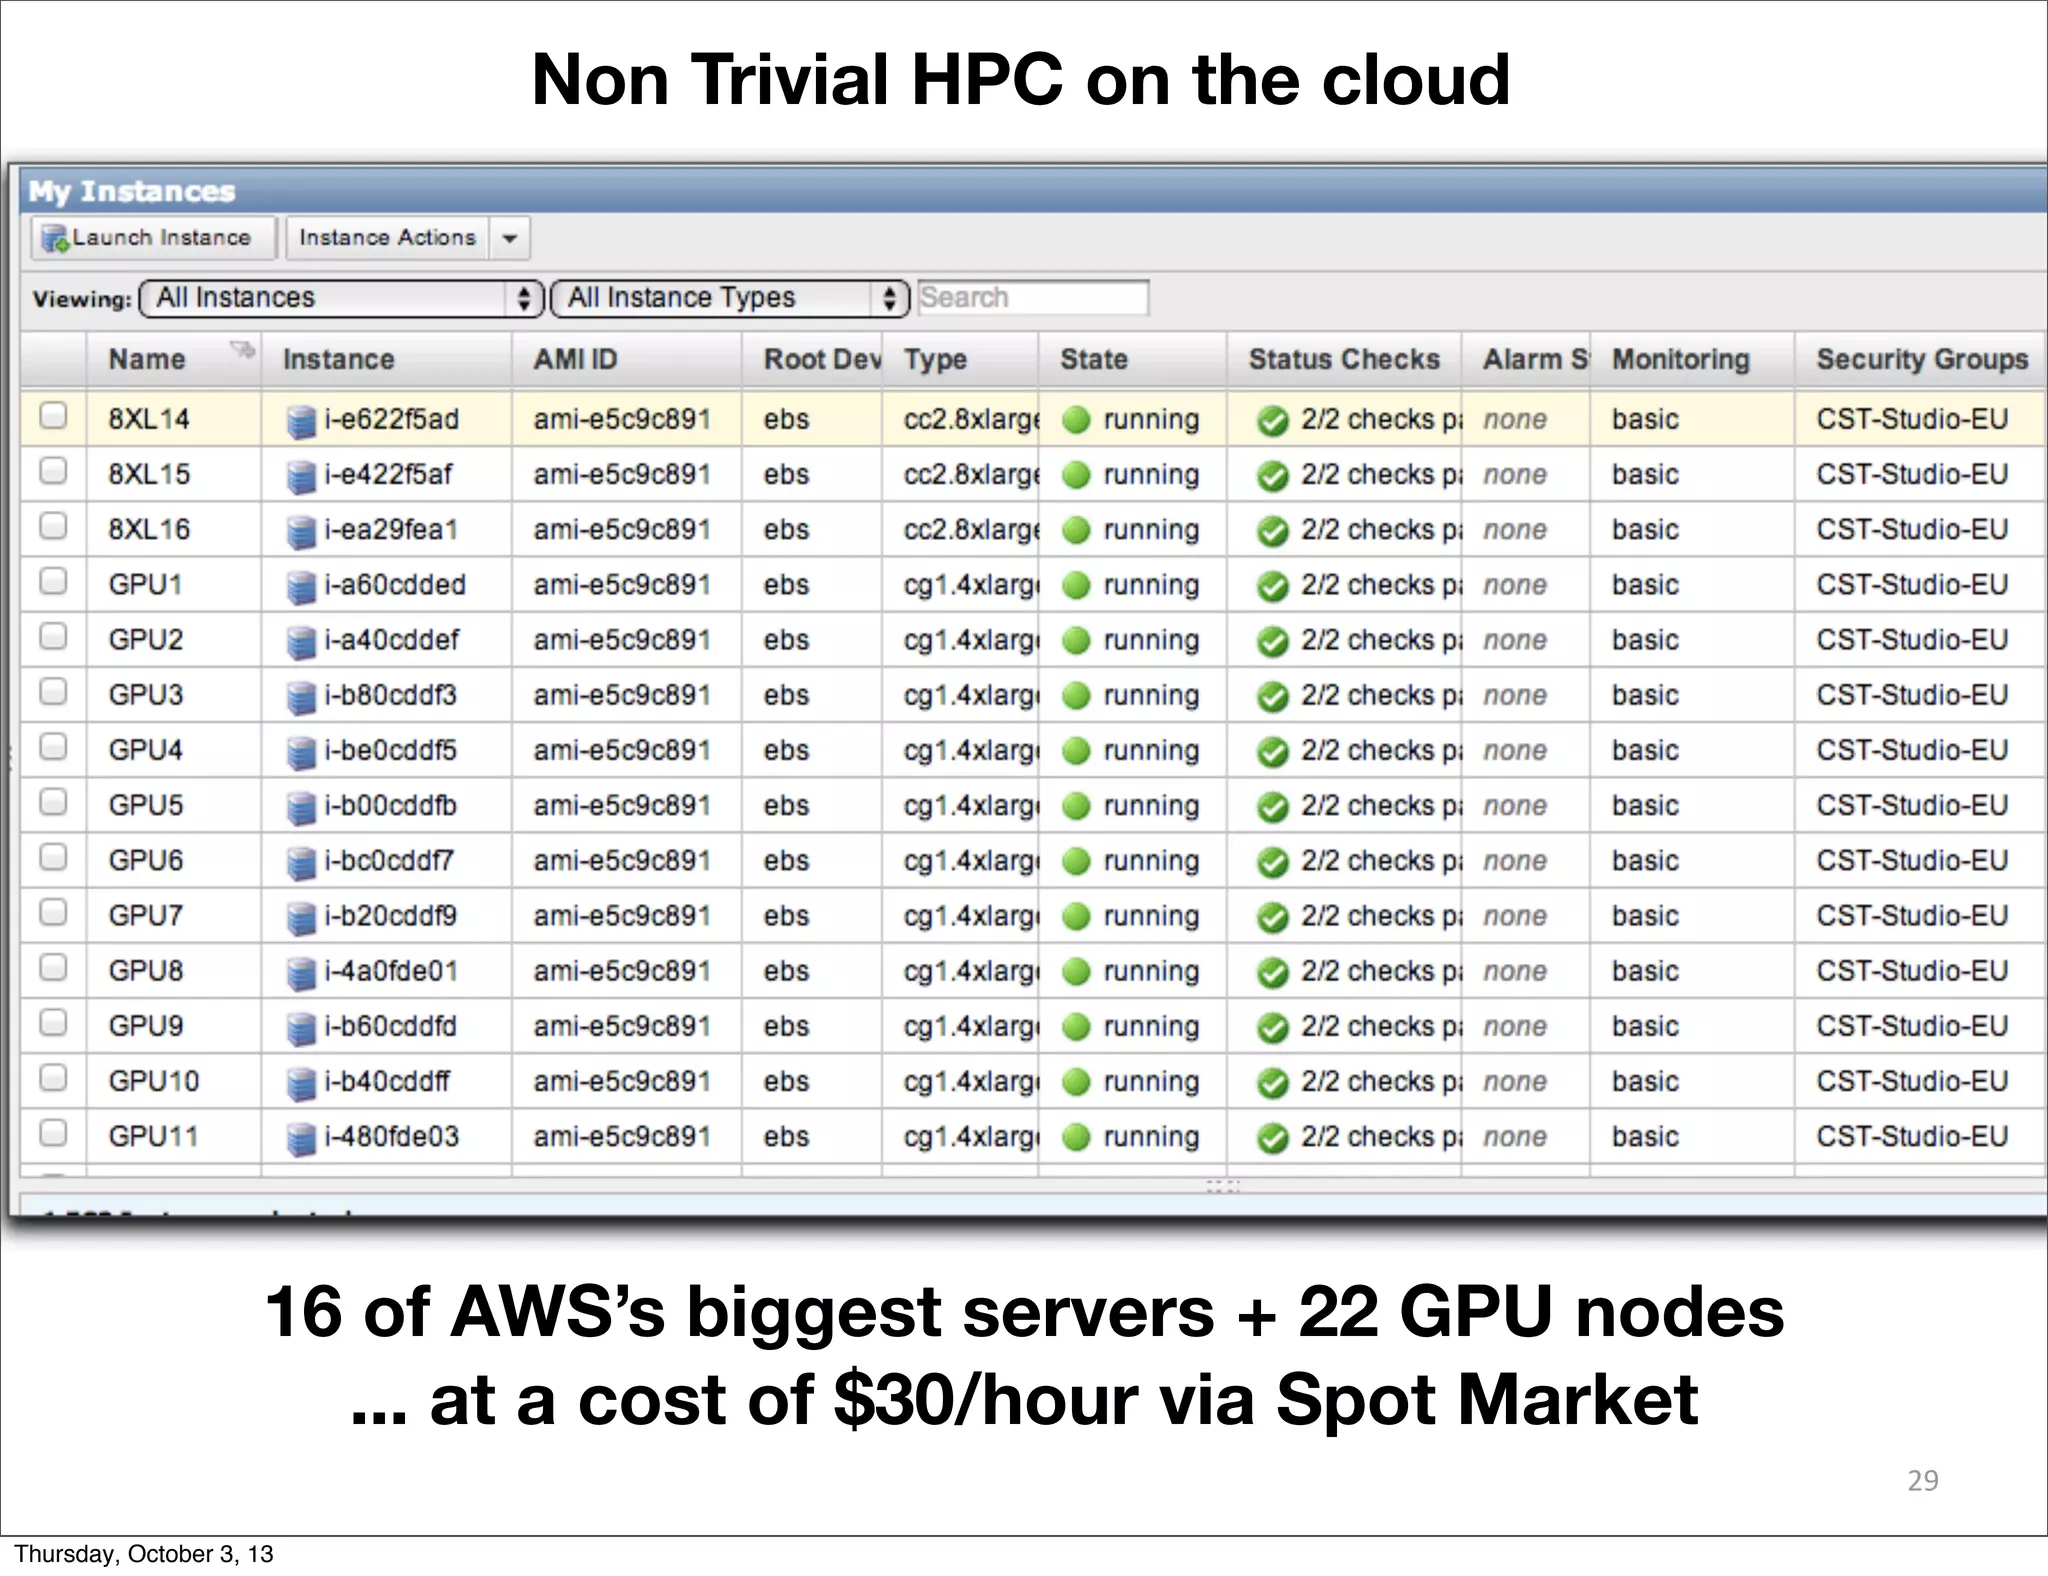This screenshot has width=2048, height=1576.
Task: Check the GPU7 instance checkbox
Action: click(53, 911)
